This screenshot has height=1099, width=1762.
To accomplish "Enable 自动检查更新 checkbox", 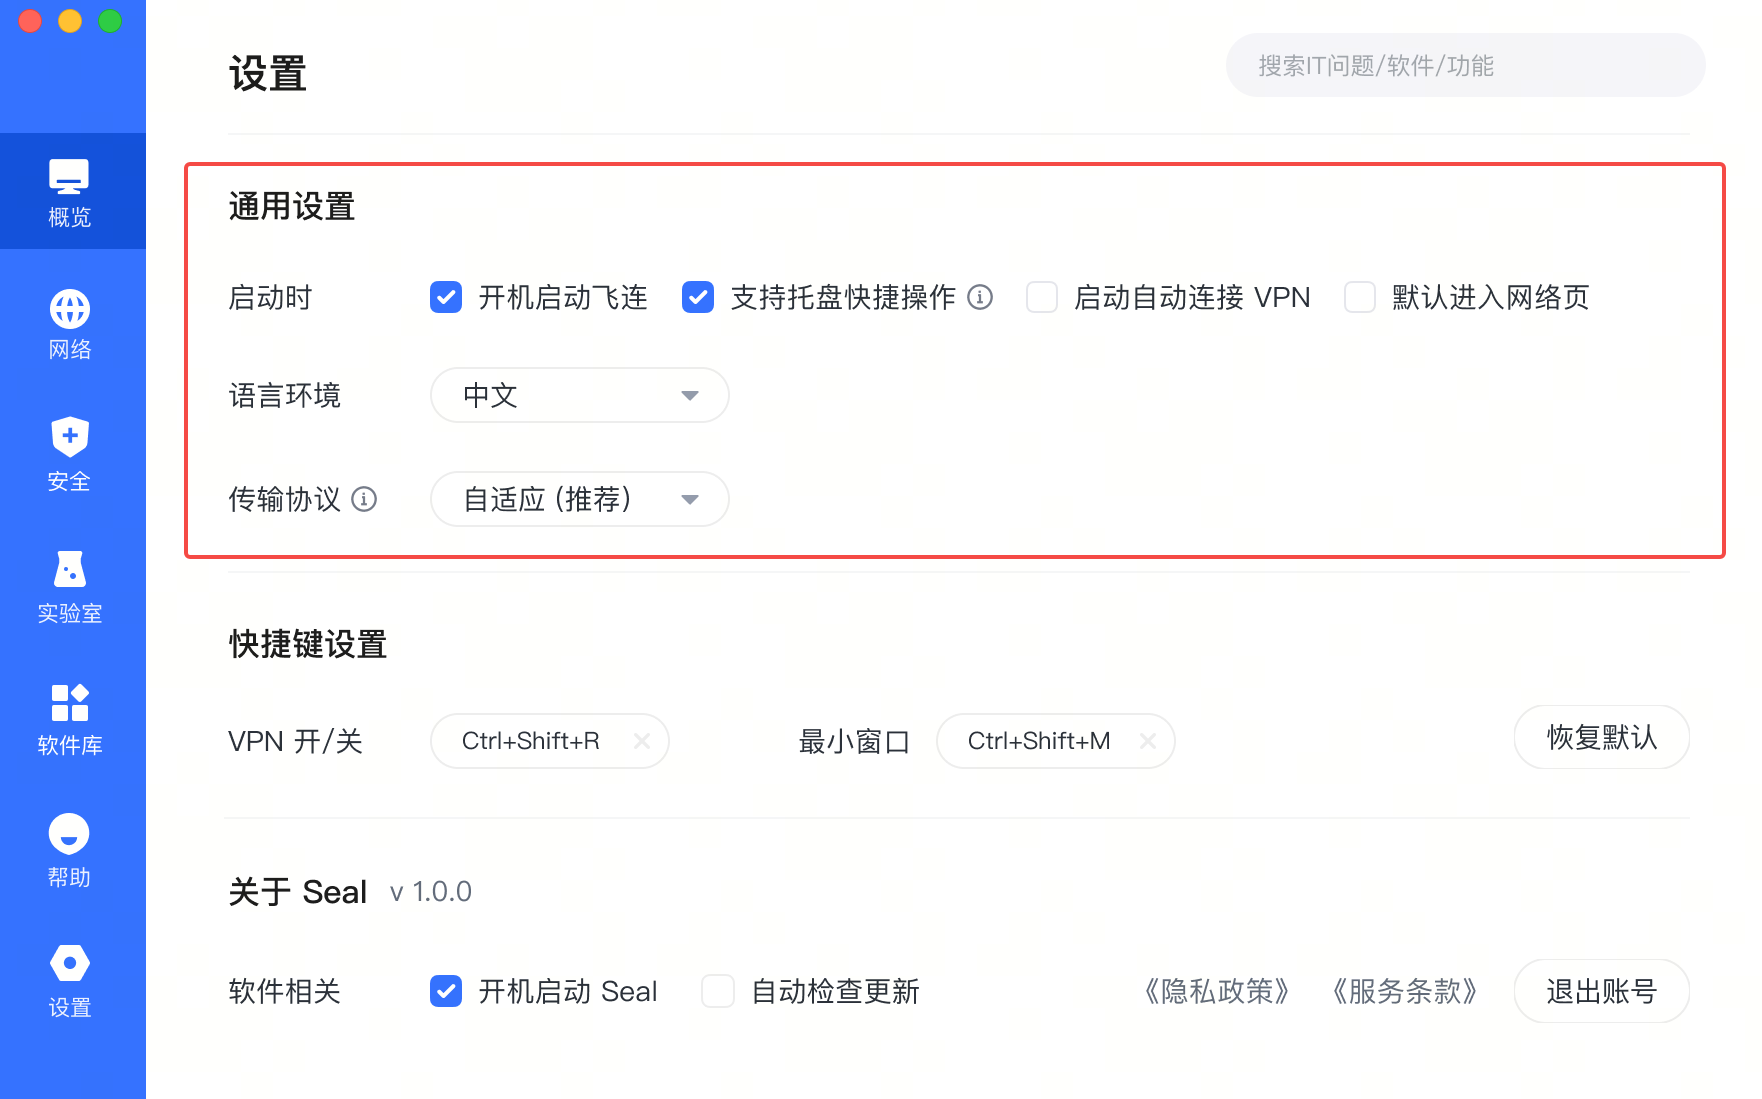I will pyautogui.click(x=718, y=991).
